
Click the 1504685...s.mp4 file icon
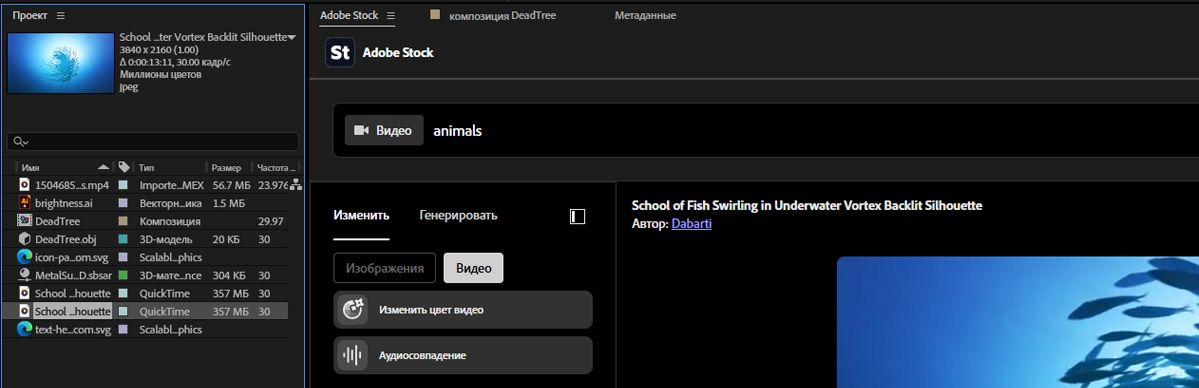24,184
